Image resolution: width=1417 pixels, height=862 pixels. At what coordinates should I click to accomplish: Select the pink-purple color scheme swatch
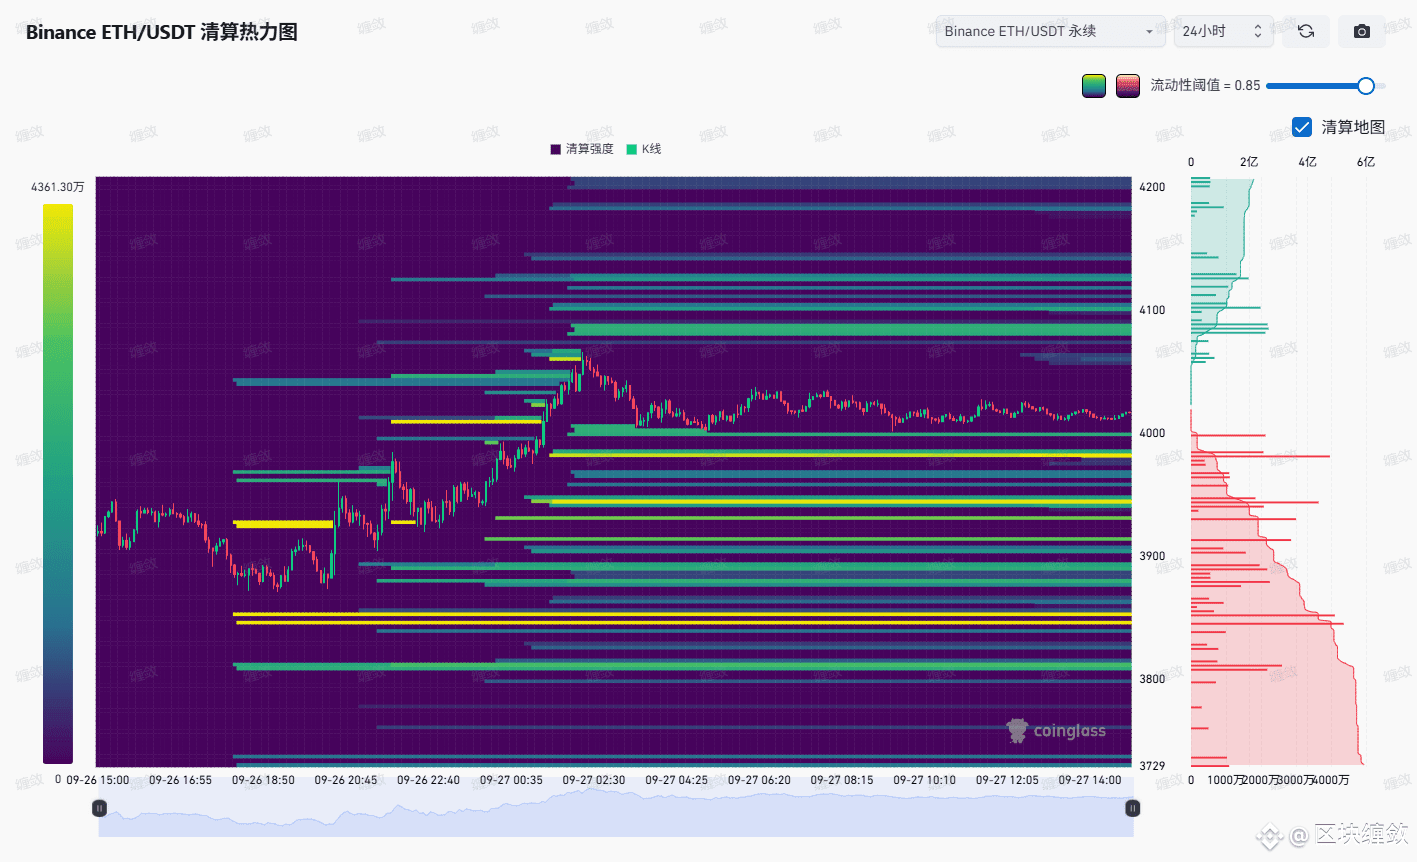(x=1128, y=86)
